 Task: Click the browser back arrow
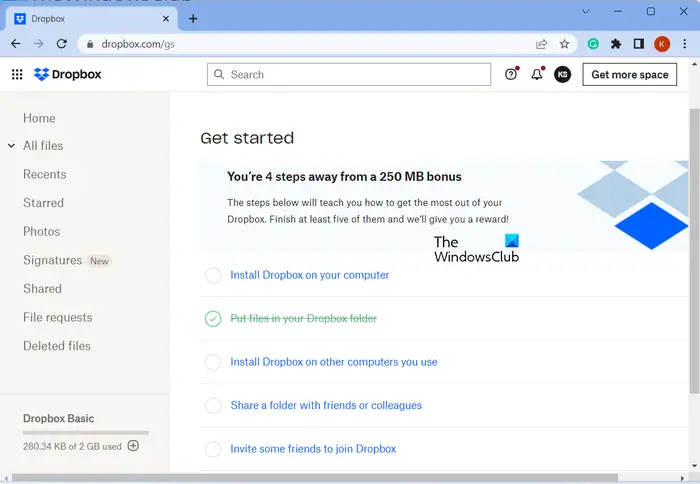(x=16, y=44)
